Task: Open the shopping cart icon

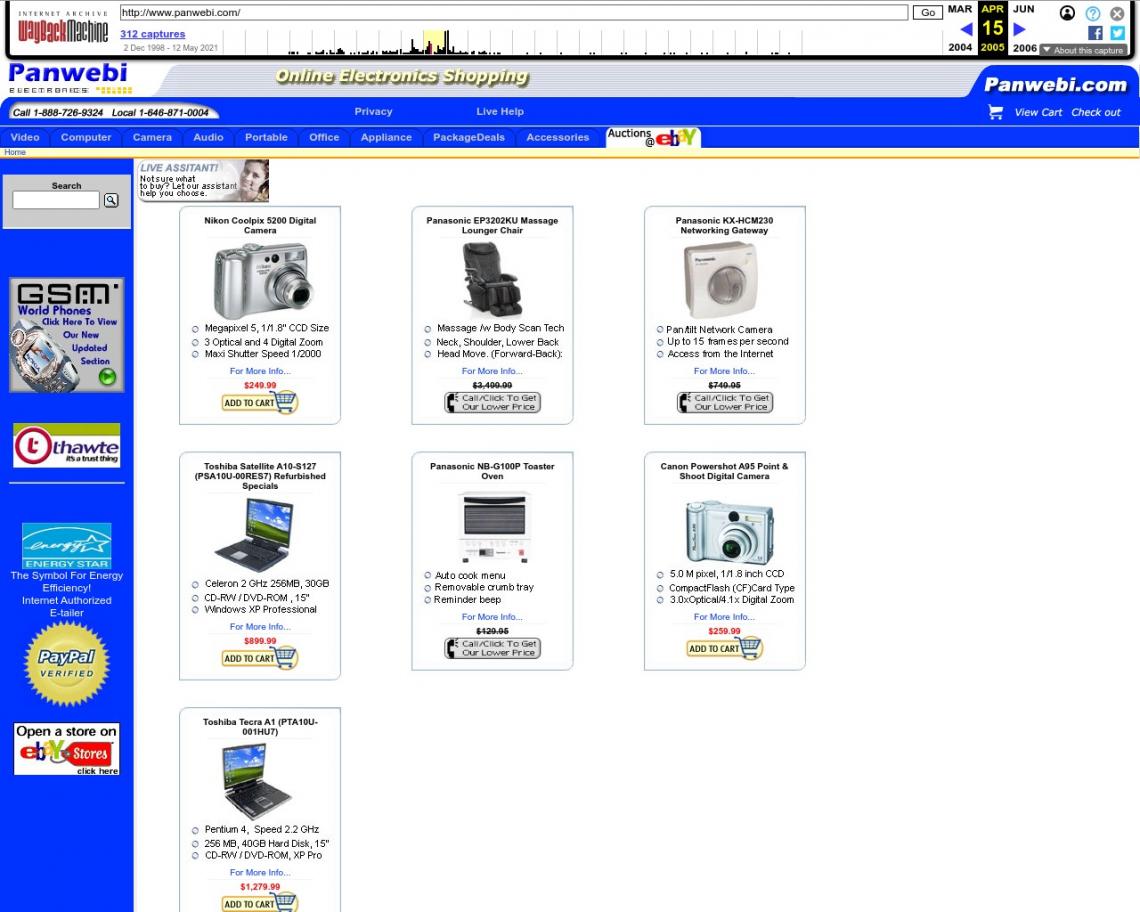Action: [995, 112]
